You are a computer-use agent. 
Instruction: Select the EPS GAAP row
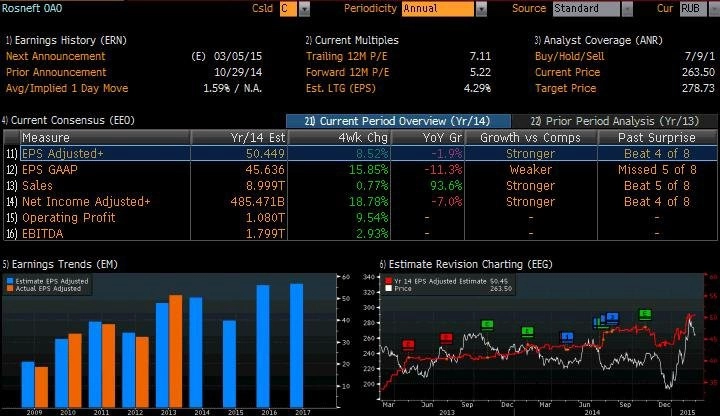coord(360,169)
